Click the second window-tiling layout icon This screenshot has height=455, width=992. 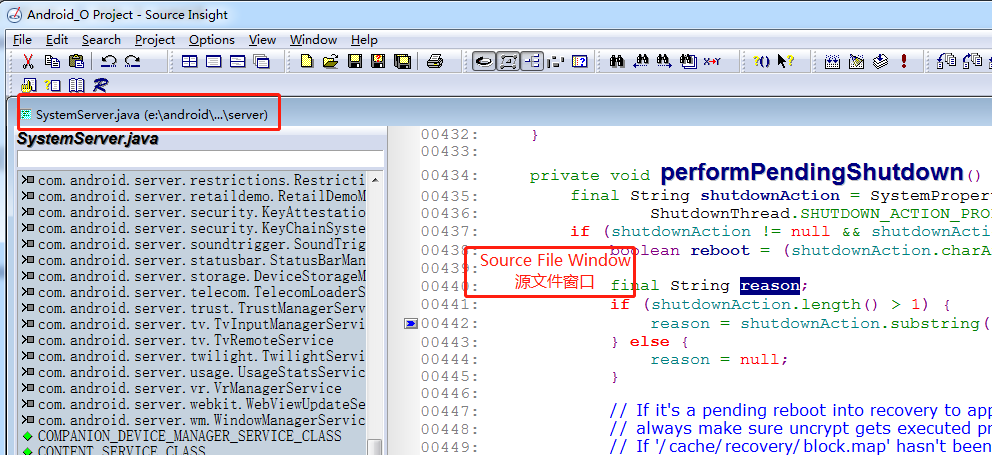point(213,61)
